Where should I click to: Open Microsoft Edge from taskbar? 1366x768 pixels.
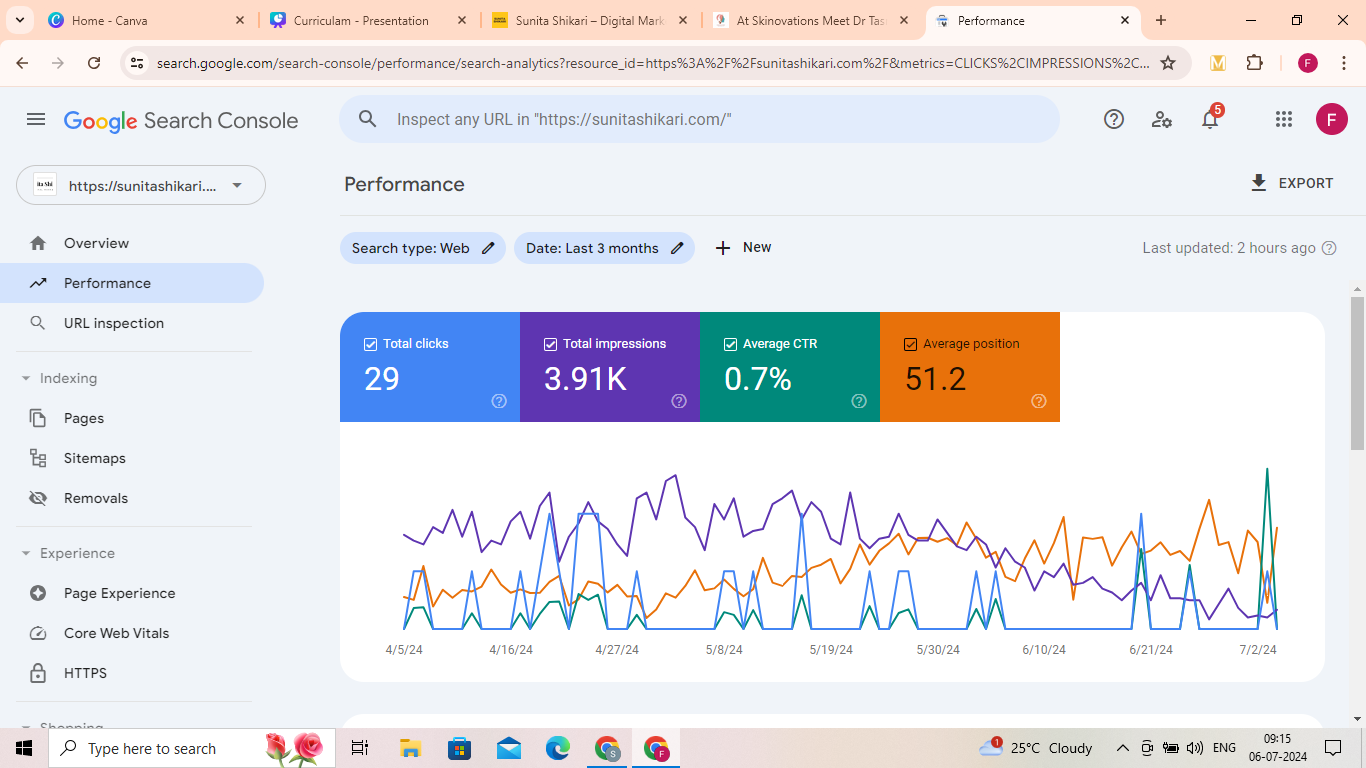(x=558, y=748)
